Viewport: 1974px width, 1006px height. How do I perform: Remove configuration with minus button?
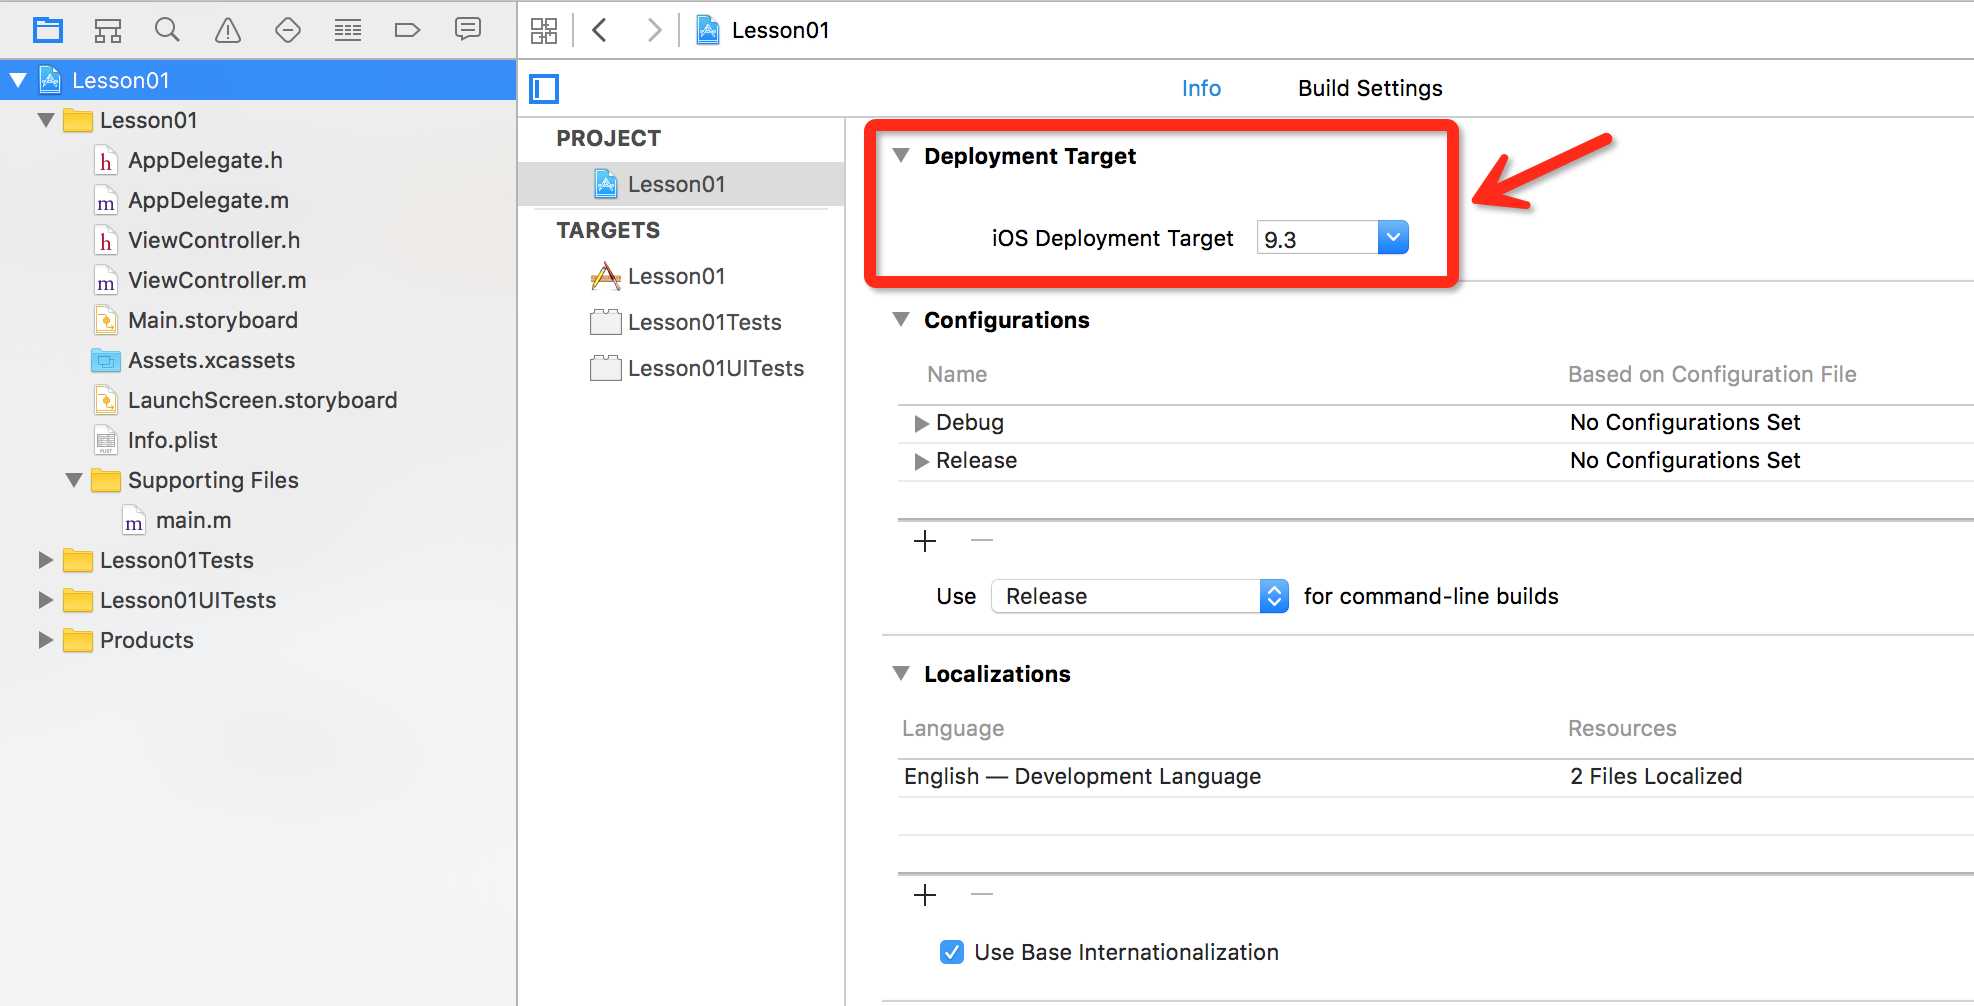point(982,541)
